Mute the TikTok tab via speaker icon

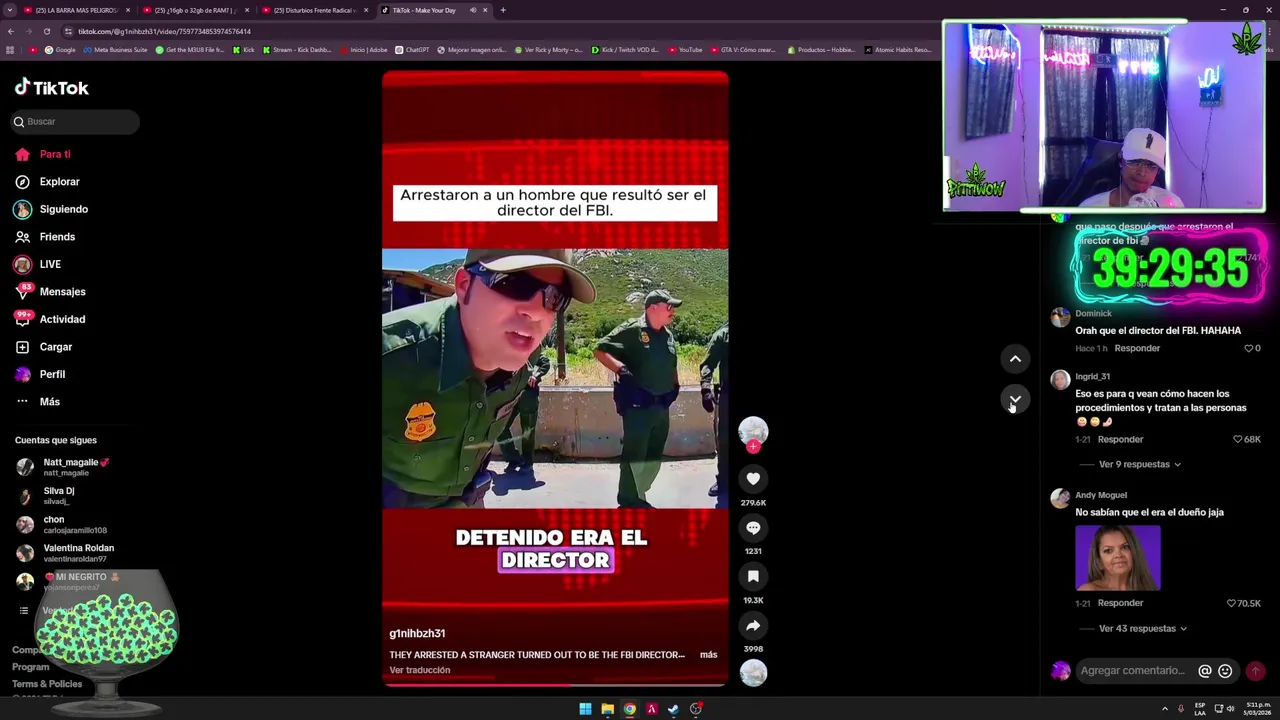[473, 10]
